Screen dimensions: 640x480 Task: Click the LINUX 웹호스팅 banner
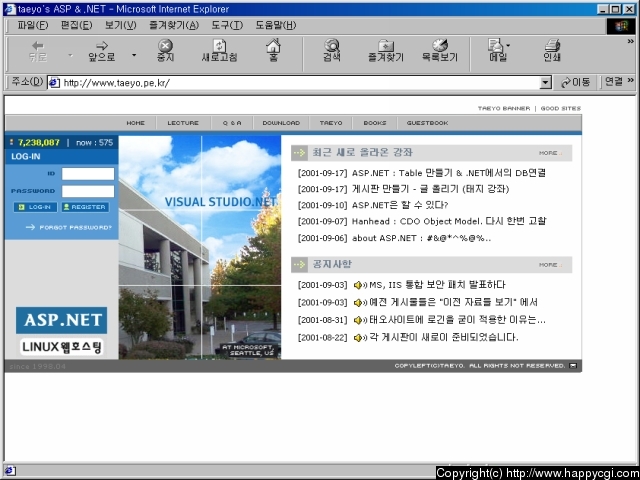[x=62, y=347]
